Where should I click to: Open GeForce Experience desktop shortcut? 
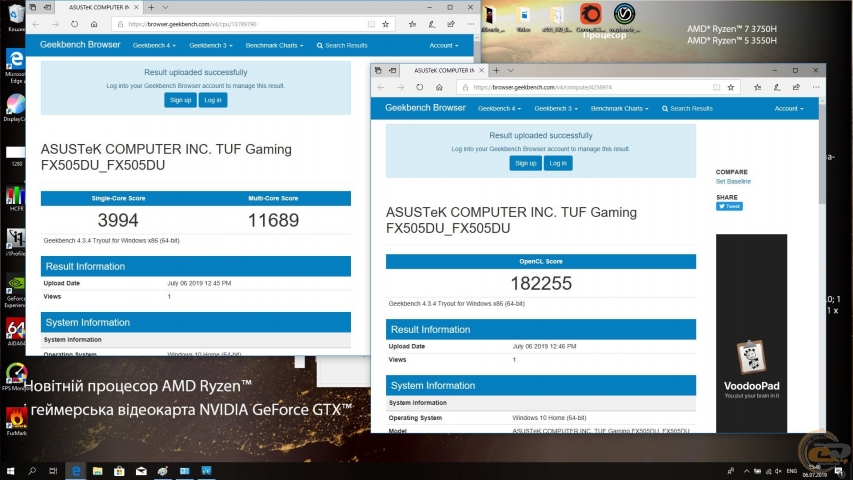pyautogui.click(x=16, y=292)
